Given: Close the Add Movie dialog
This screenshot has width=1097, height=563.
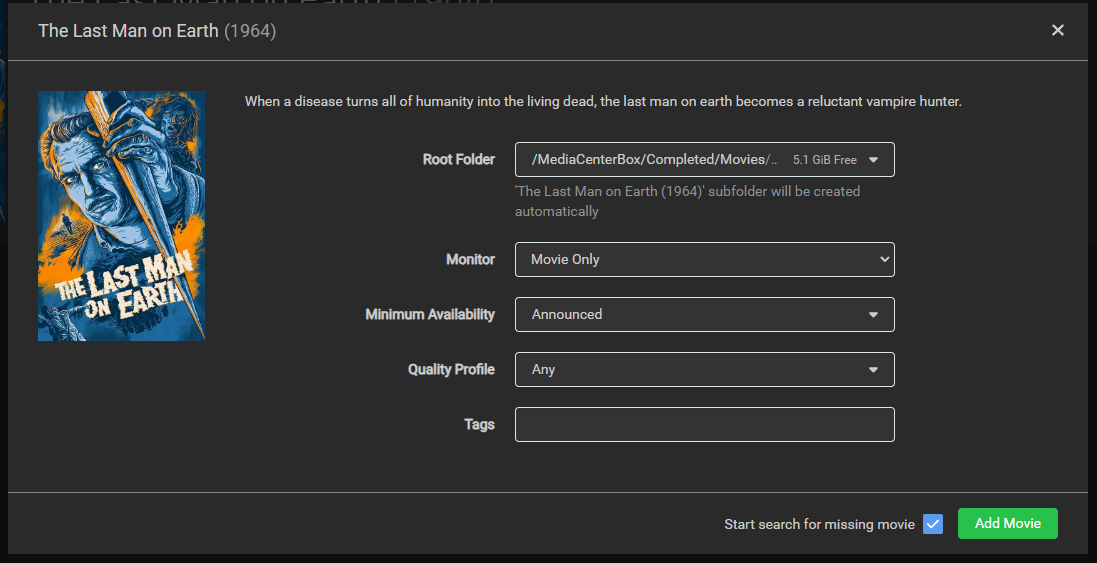Looking at the screenshot, I should (x=1057, y=30).
